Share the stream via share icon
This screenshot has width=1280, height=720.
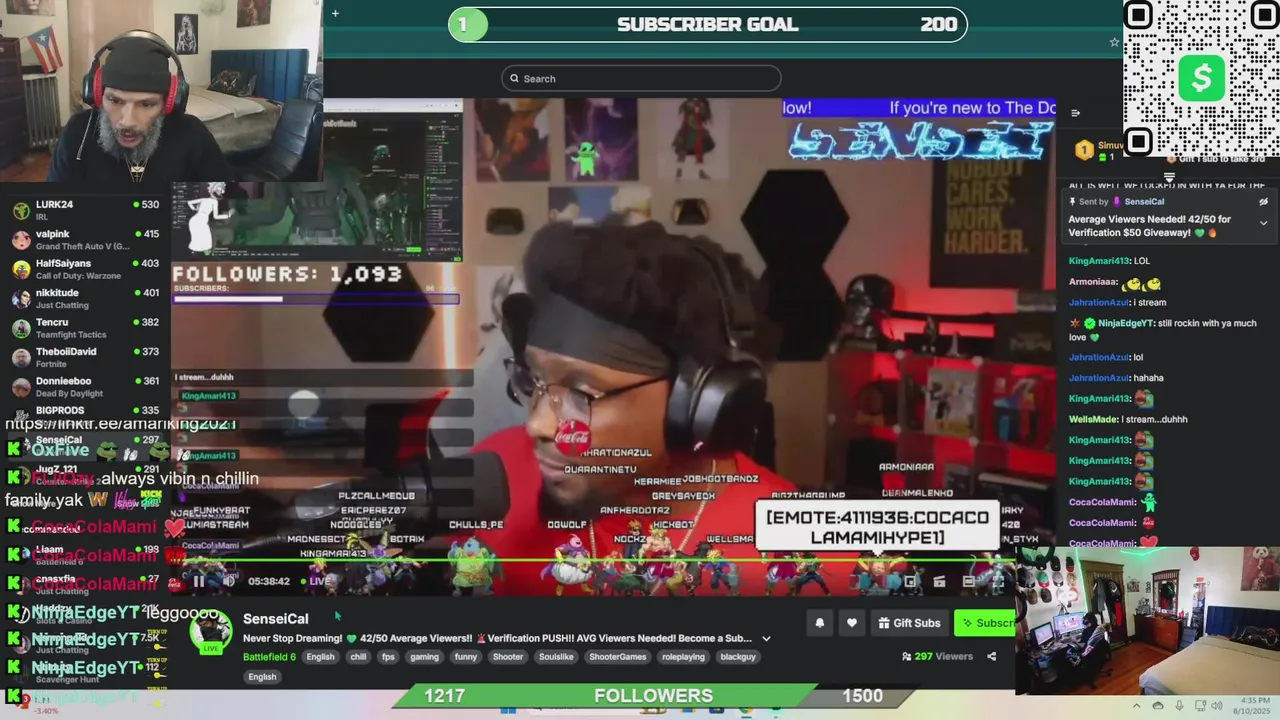pyautogui.click(x=991, y=657)
